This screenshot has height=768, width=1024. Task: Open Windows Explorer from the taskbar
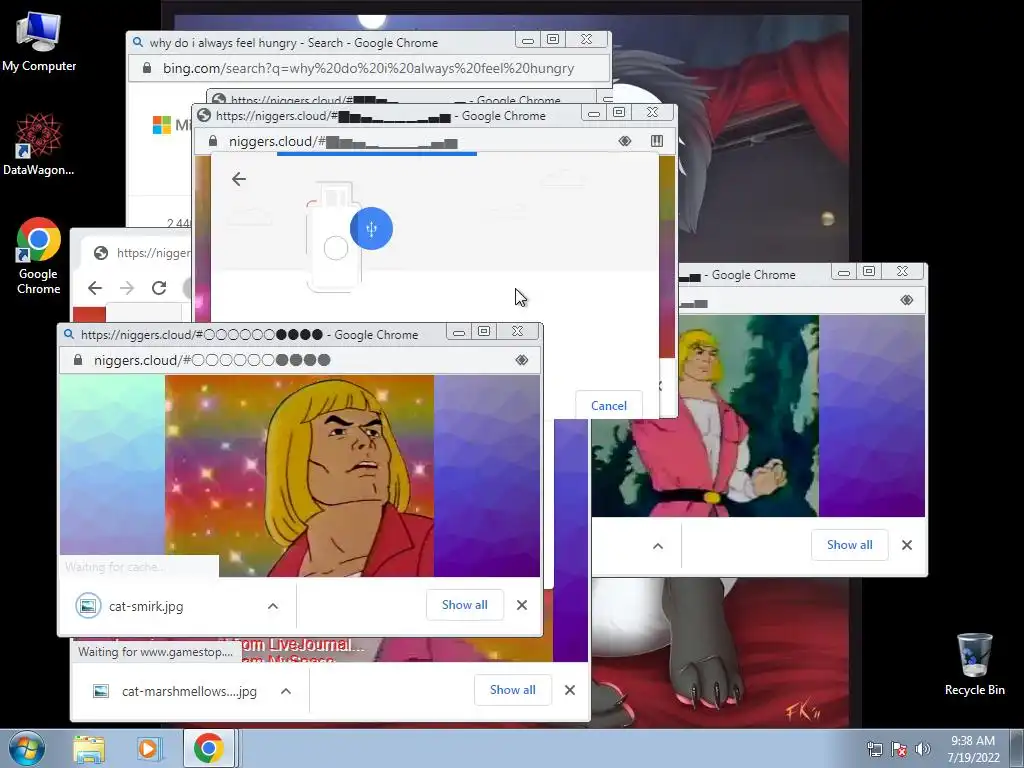pos(89,749)
